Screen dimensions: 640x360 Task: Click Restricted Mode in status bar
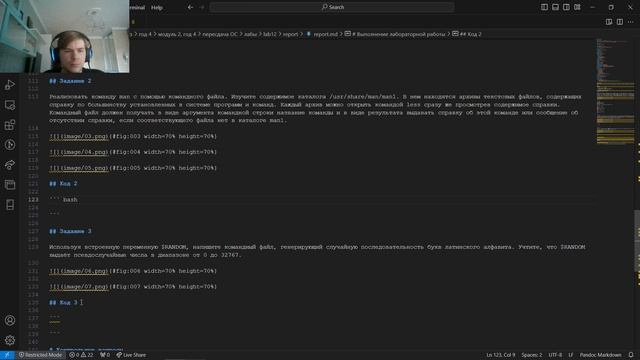point(40,355)
